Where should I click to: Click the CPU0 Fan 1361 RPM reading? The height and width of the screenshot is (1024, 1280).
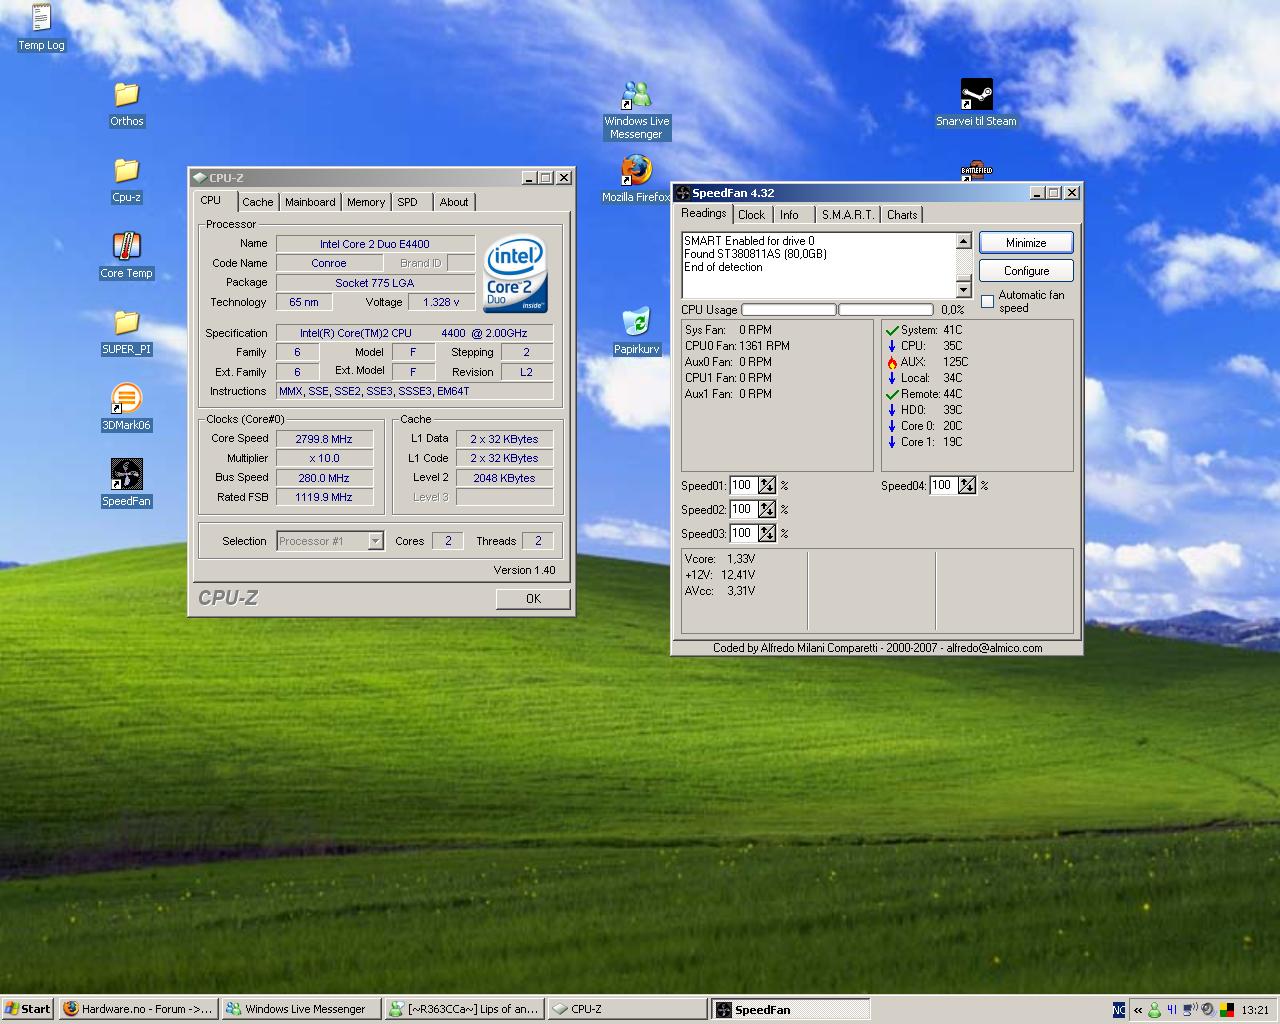(x=737, y=346)
